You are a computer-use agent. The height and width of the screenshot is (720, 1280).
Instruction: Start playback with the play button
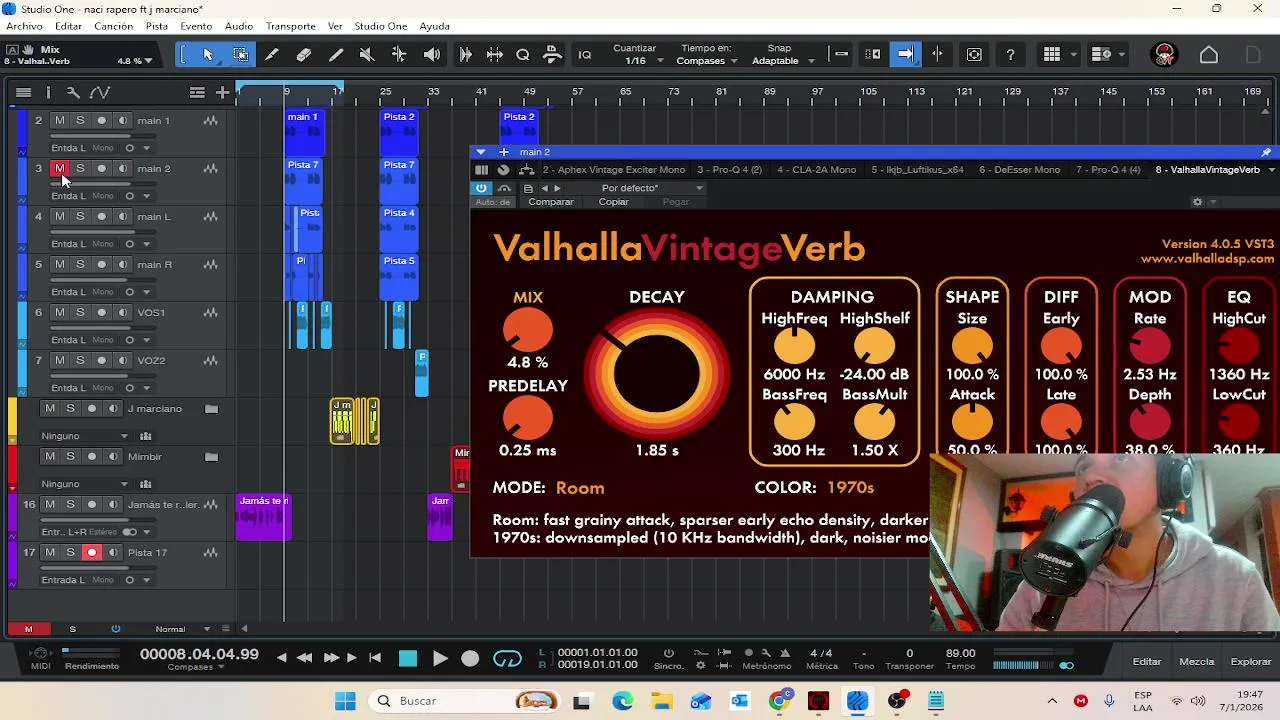pos(440,658)
